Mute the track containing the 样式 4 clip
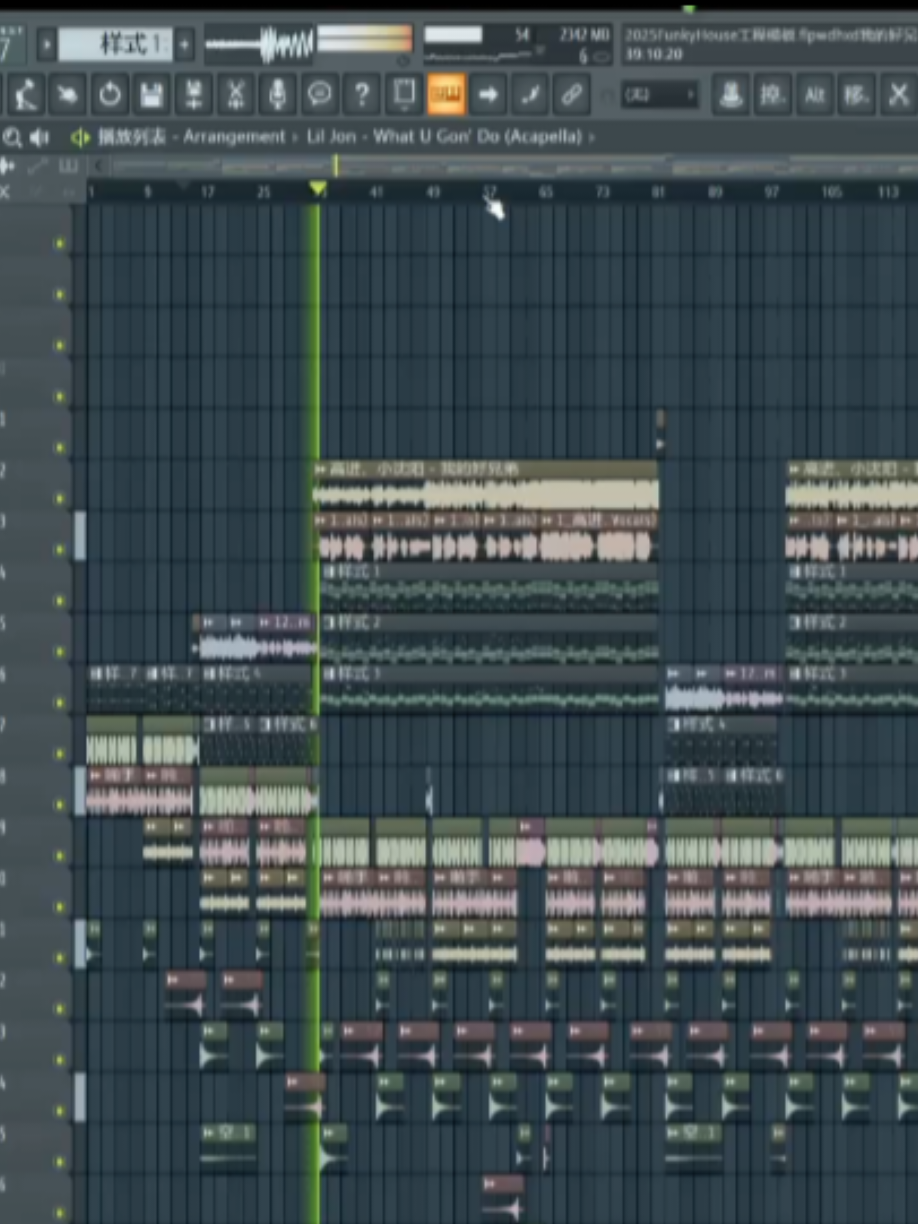The image size is (918, 1224). click(x=60, y=753)
